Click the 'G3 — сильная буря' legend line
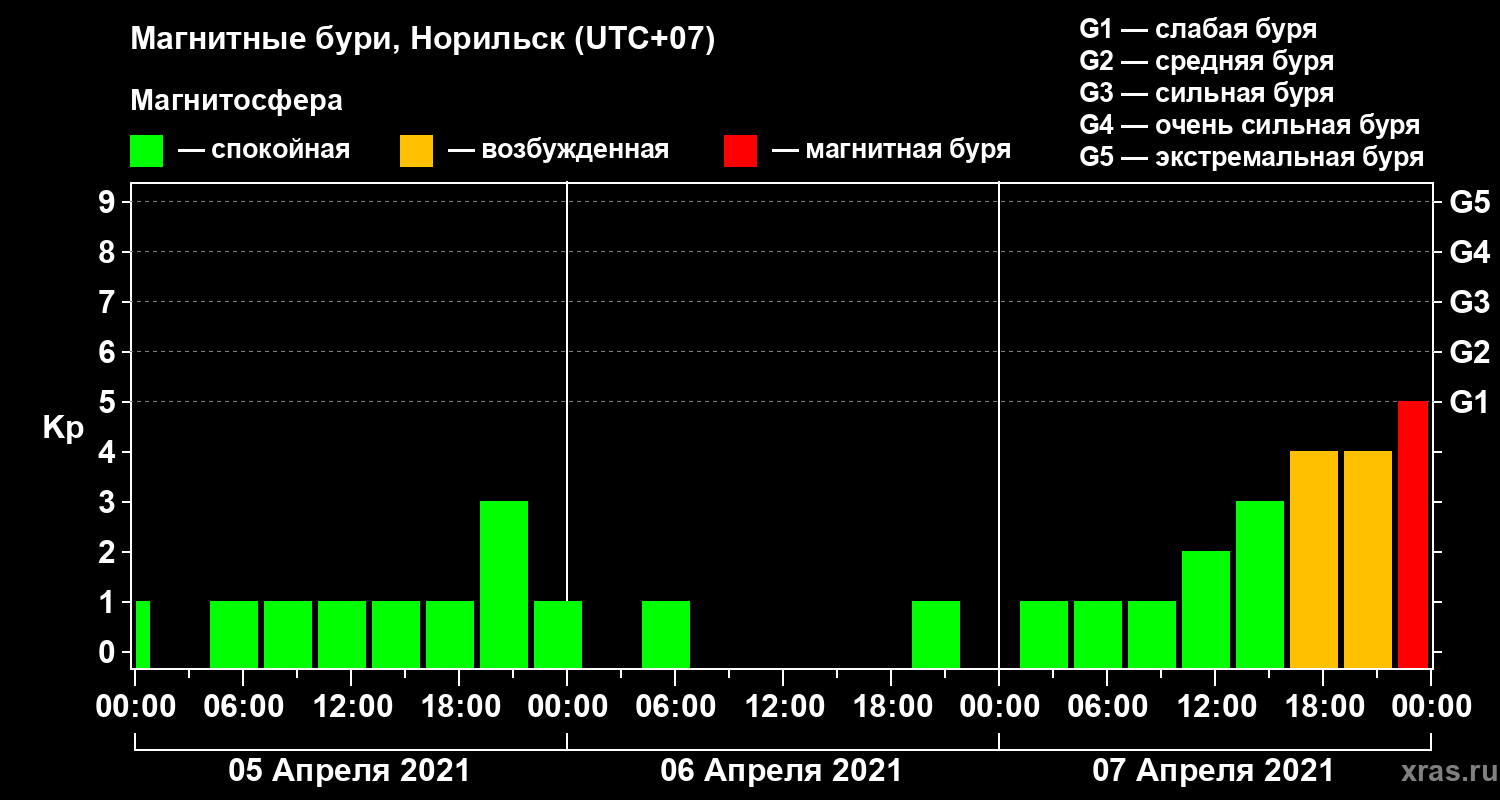 [1206, 93]
